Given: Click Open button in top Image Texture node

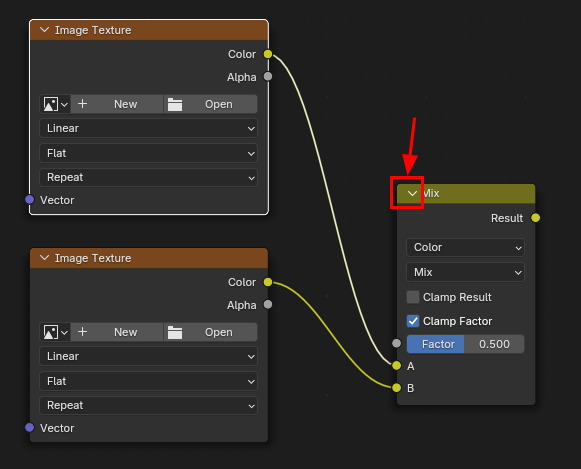Looking at the screenshot, I should [x=210, y=104].
